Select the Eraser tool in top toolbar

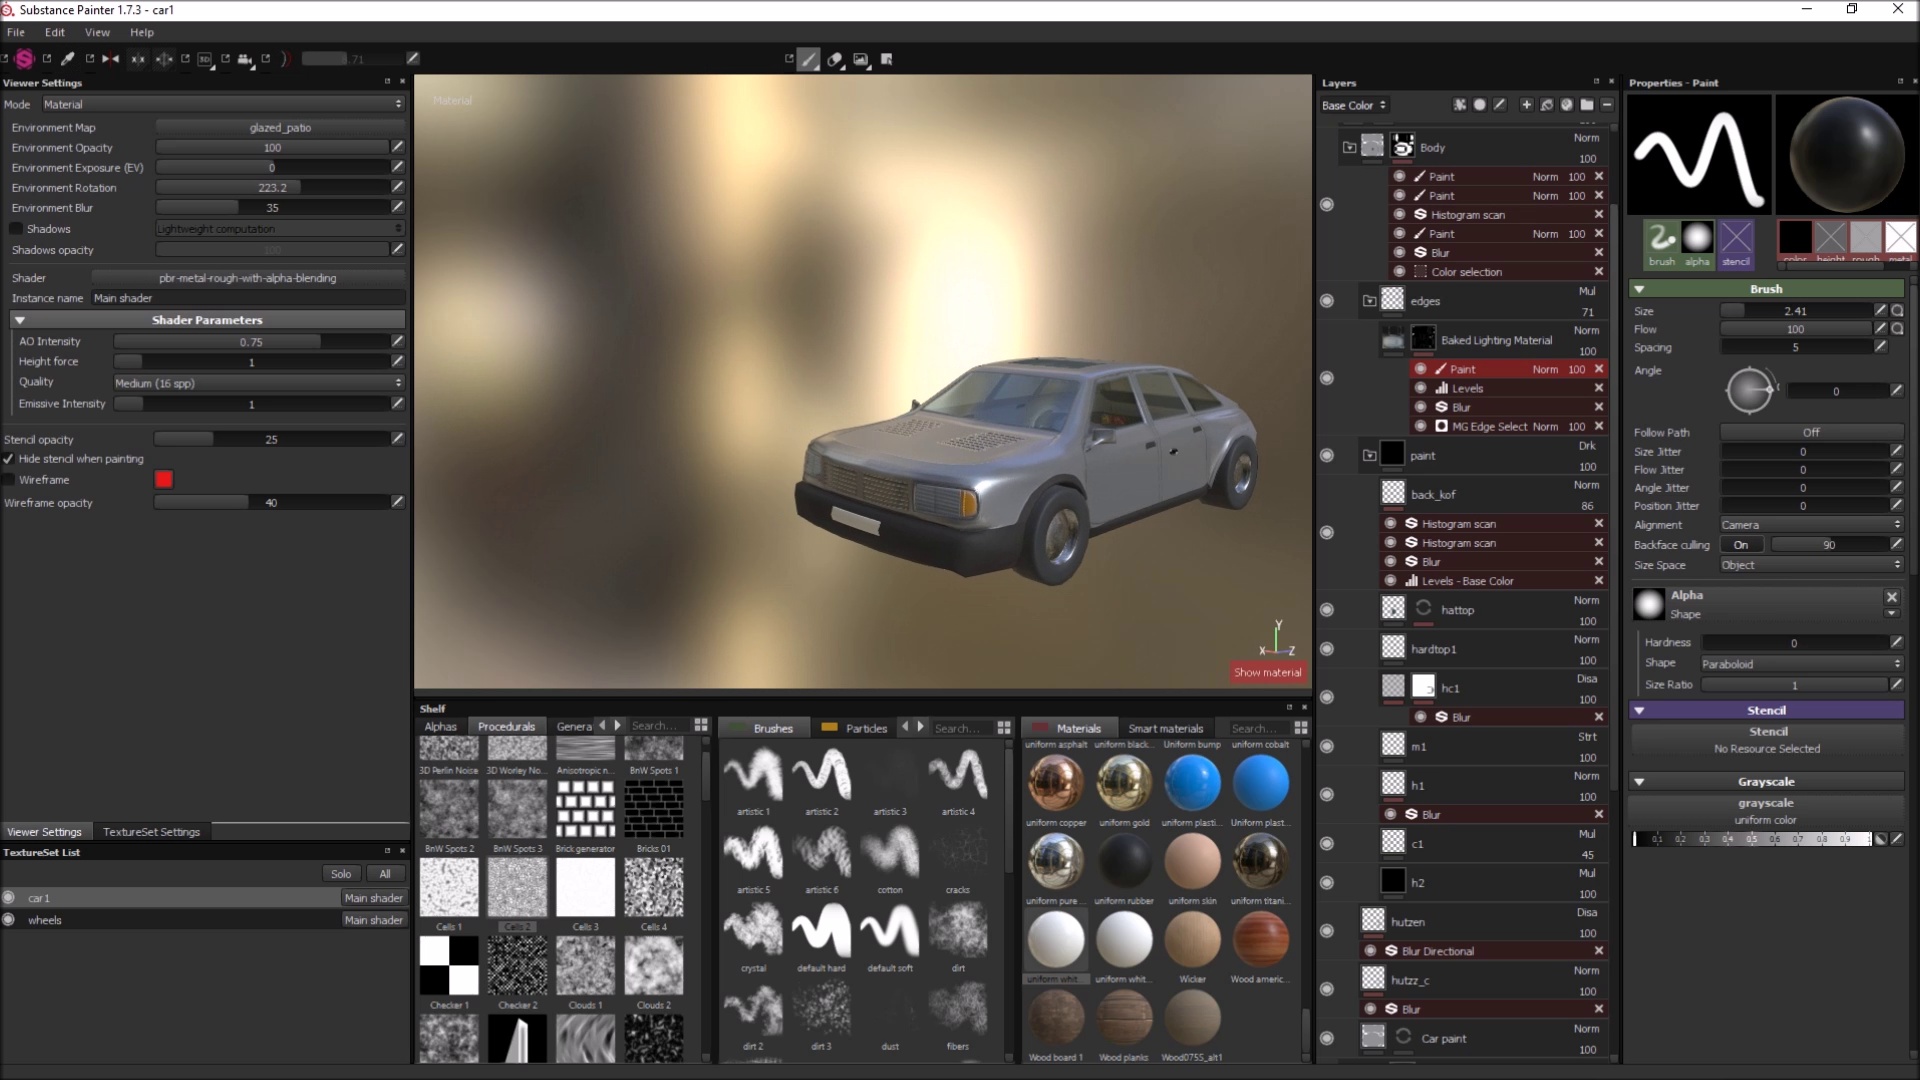835,59
